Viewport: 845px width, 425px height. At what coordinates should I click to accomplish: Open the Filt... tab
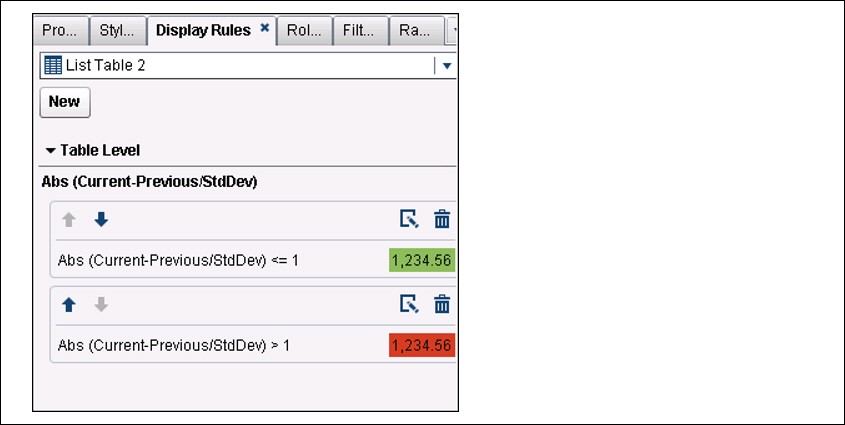(x=358, y=31)
